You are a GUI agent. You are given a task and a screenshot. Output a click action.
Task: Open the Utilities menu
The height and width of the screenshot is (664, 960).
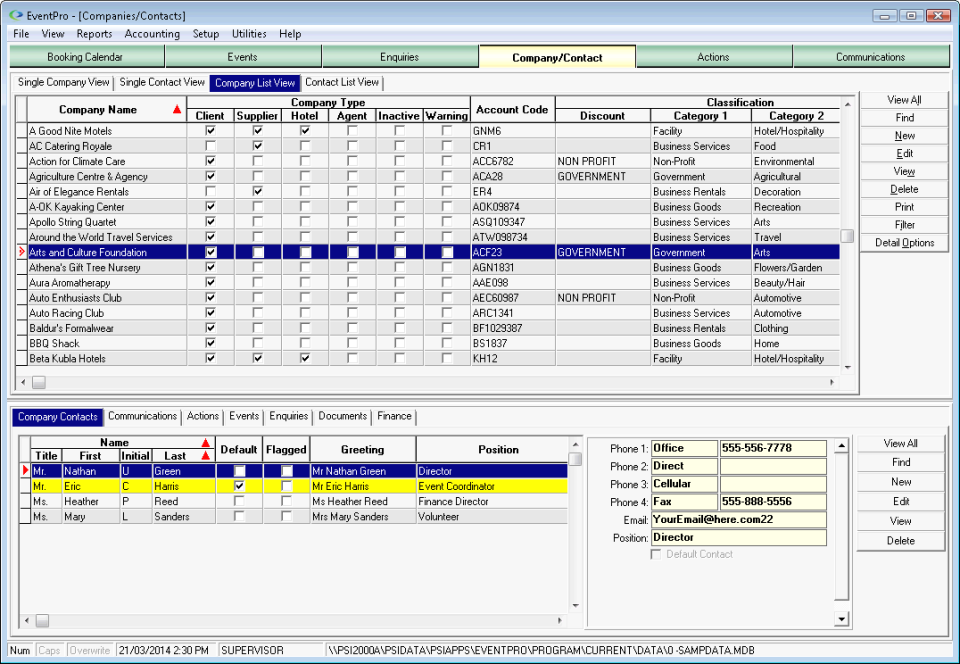pos(249,34)
